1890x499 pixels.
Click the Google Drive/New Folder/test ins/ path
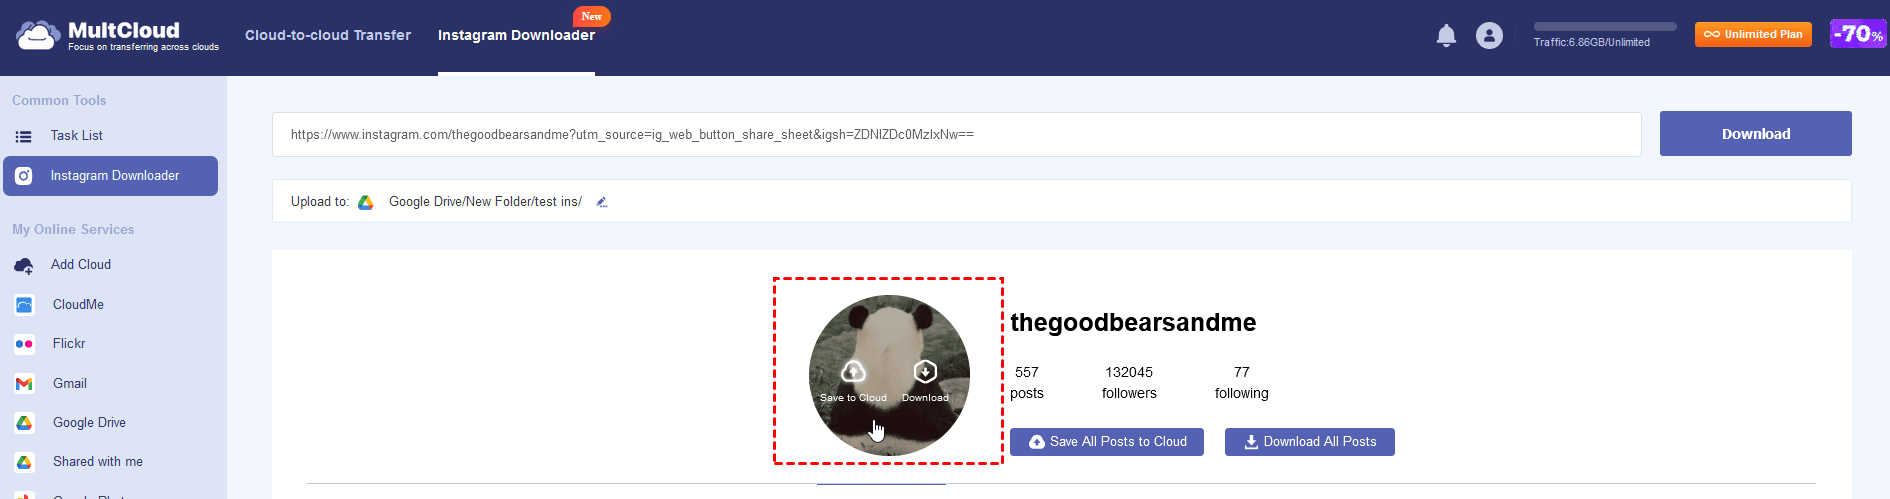(x=485, y=202)
